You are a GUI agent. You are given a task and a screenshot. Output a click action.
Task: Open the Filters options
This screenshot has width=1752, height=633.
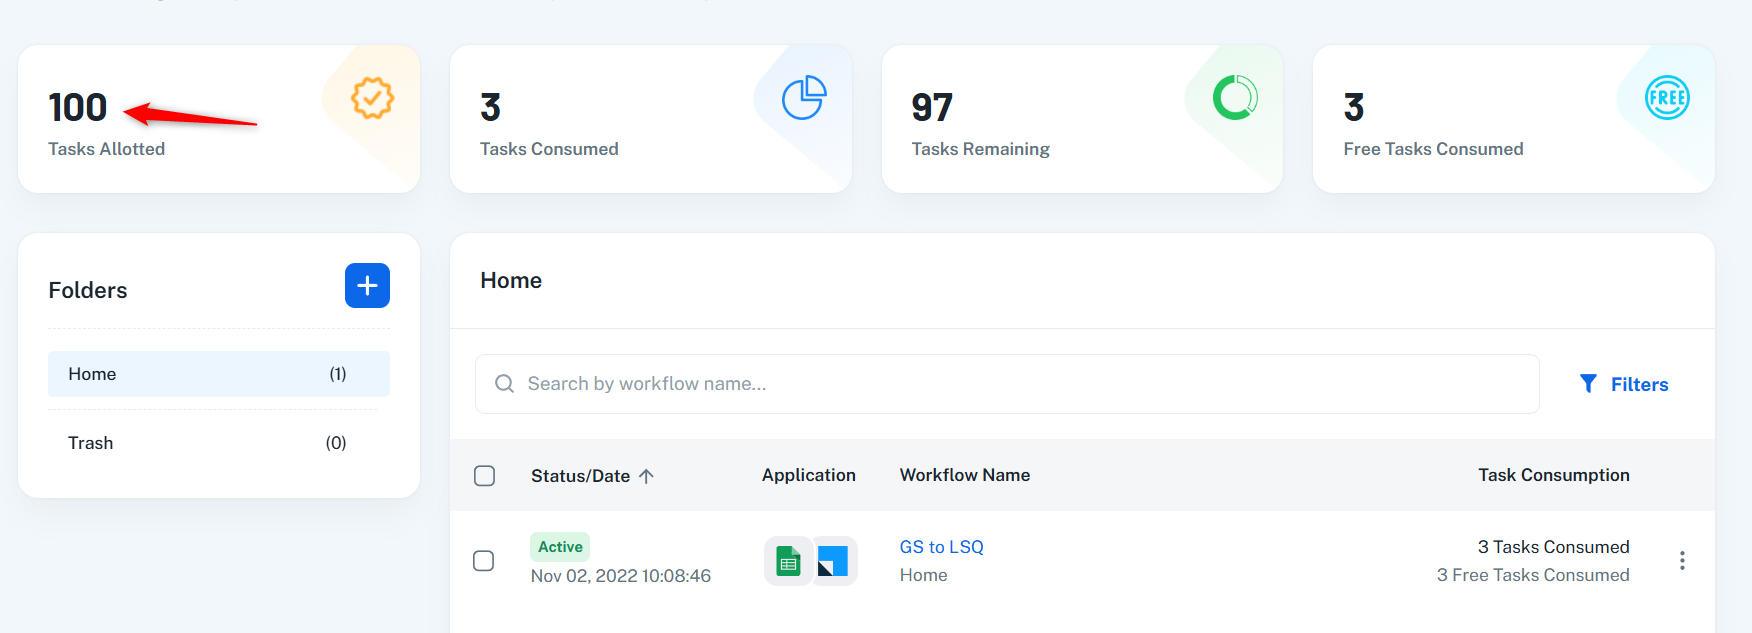(x=1623, y=384)
